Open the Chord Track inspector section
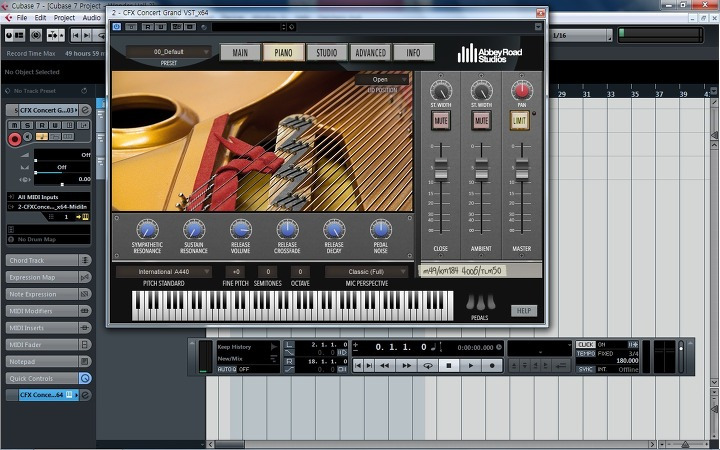Screen dimensions: 720x450 click(48, 260)
